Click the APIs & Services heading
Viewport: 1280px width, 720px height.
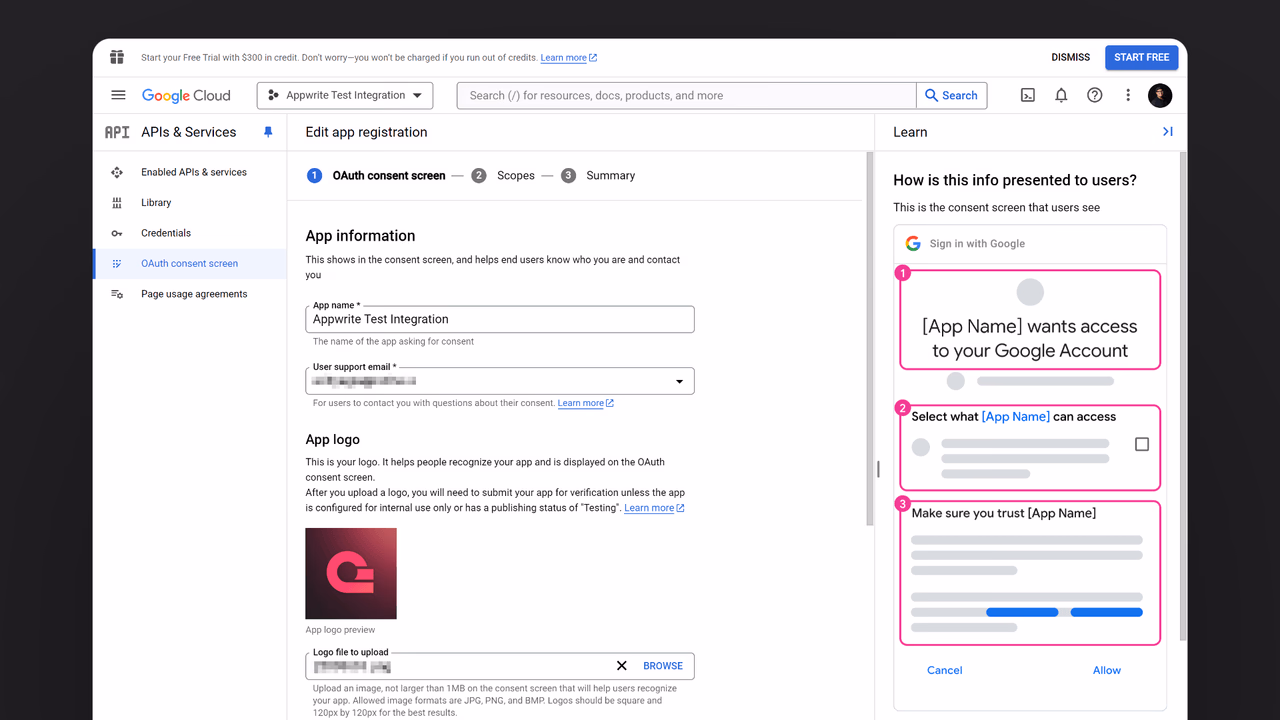189,132
